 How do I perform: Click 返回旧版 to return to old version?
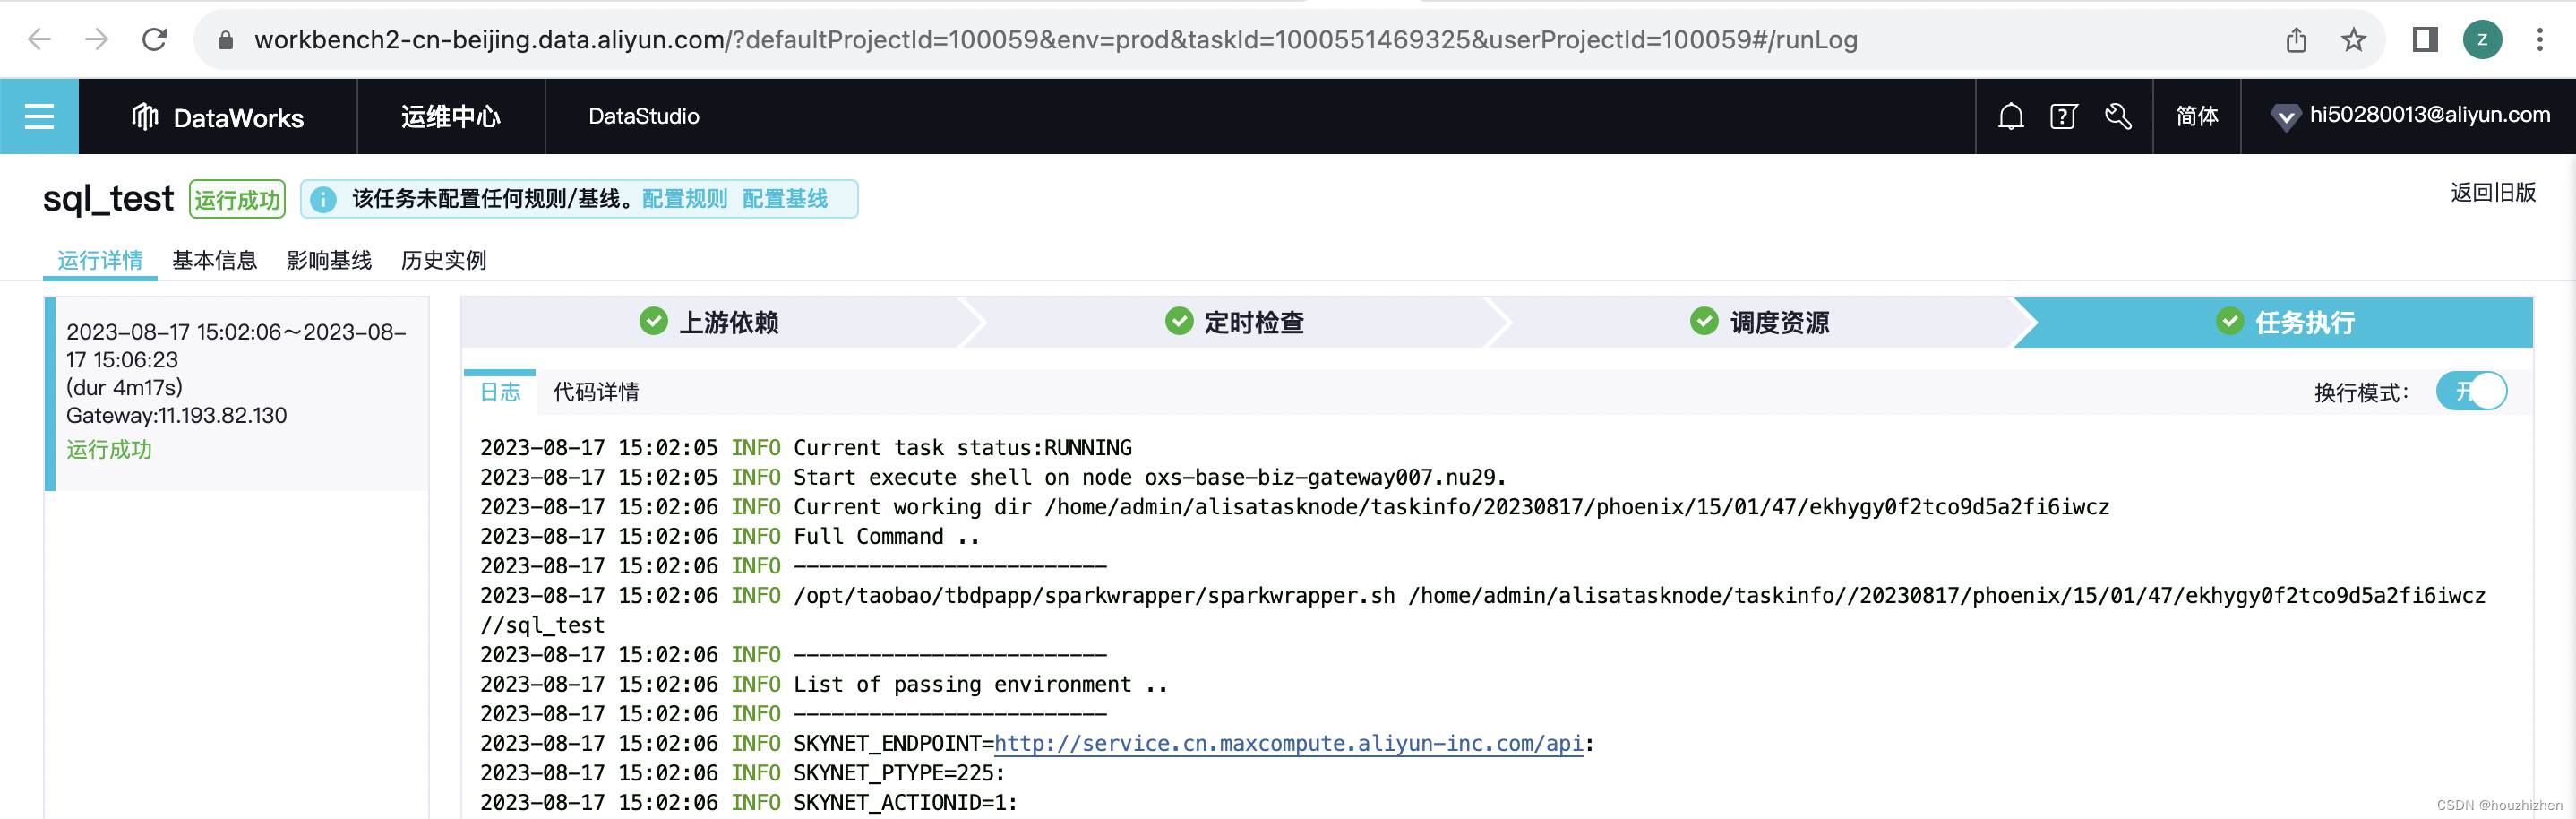[2493, 193]
